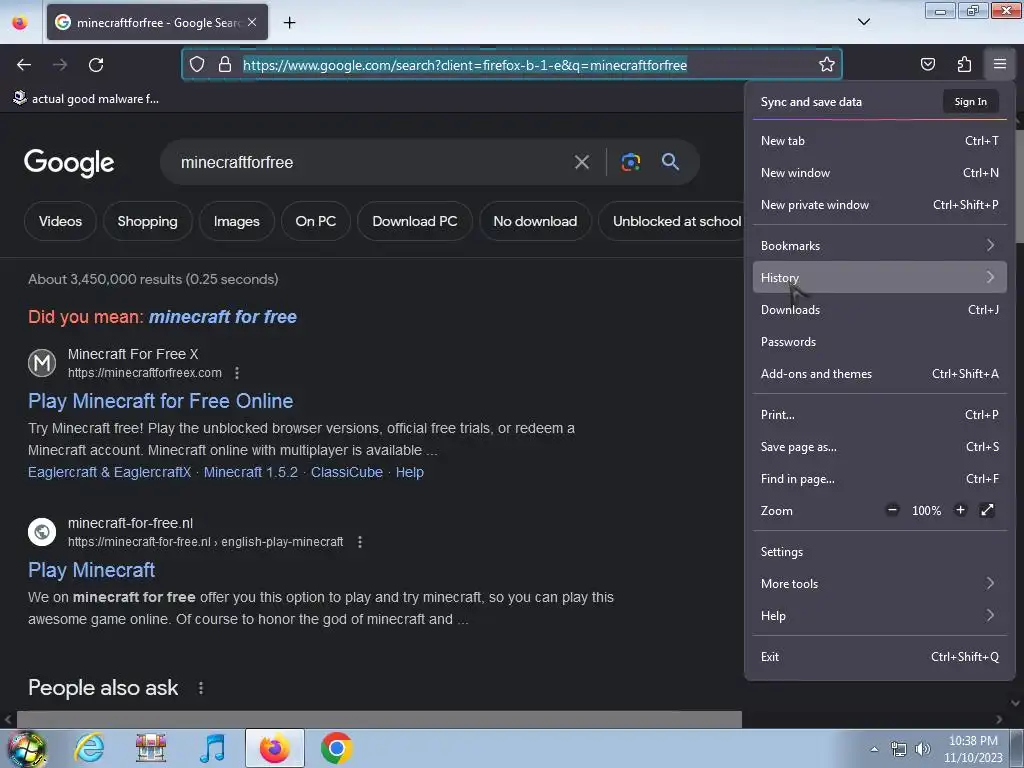The image size is (1024, 768).
Task: Open the Eaglercraft & EaglercraftX sitelink
Action: pos(110,472)
